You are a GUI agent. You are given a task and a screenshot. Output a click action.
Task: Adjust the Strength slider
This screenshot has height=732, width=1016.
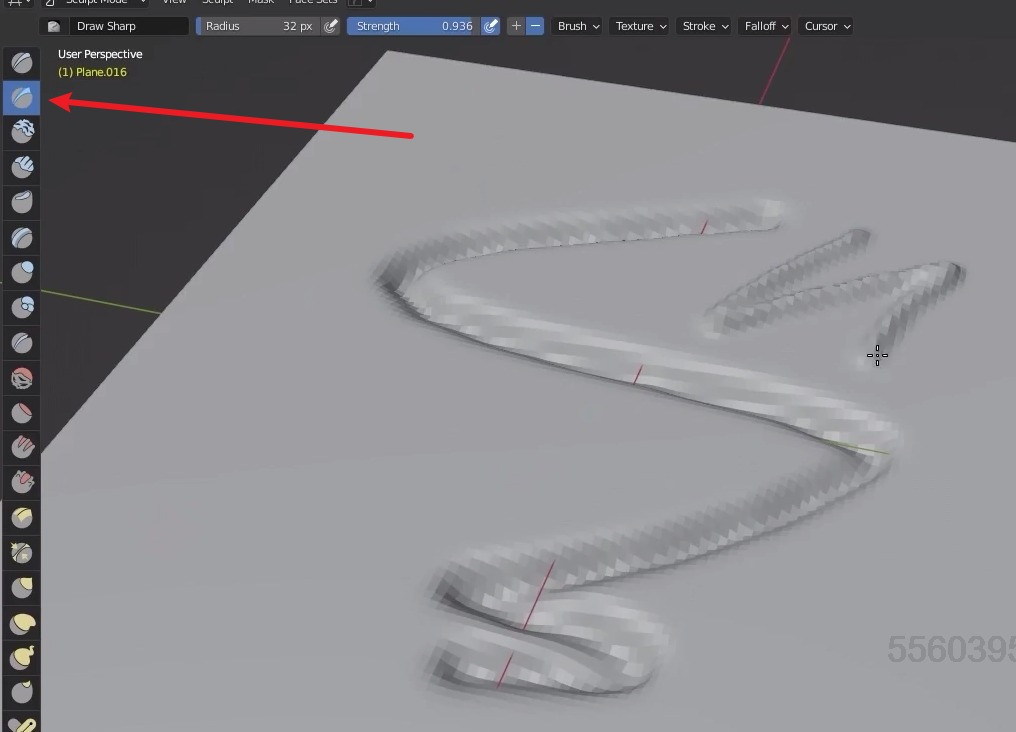click(x=413, y=26)
